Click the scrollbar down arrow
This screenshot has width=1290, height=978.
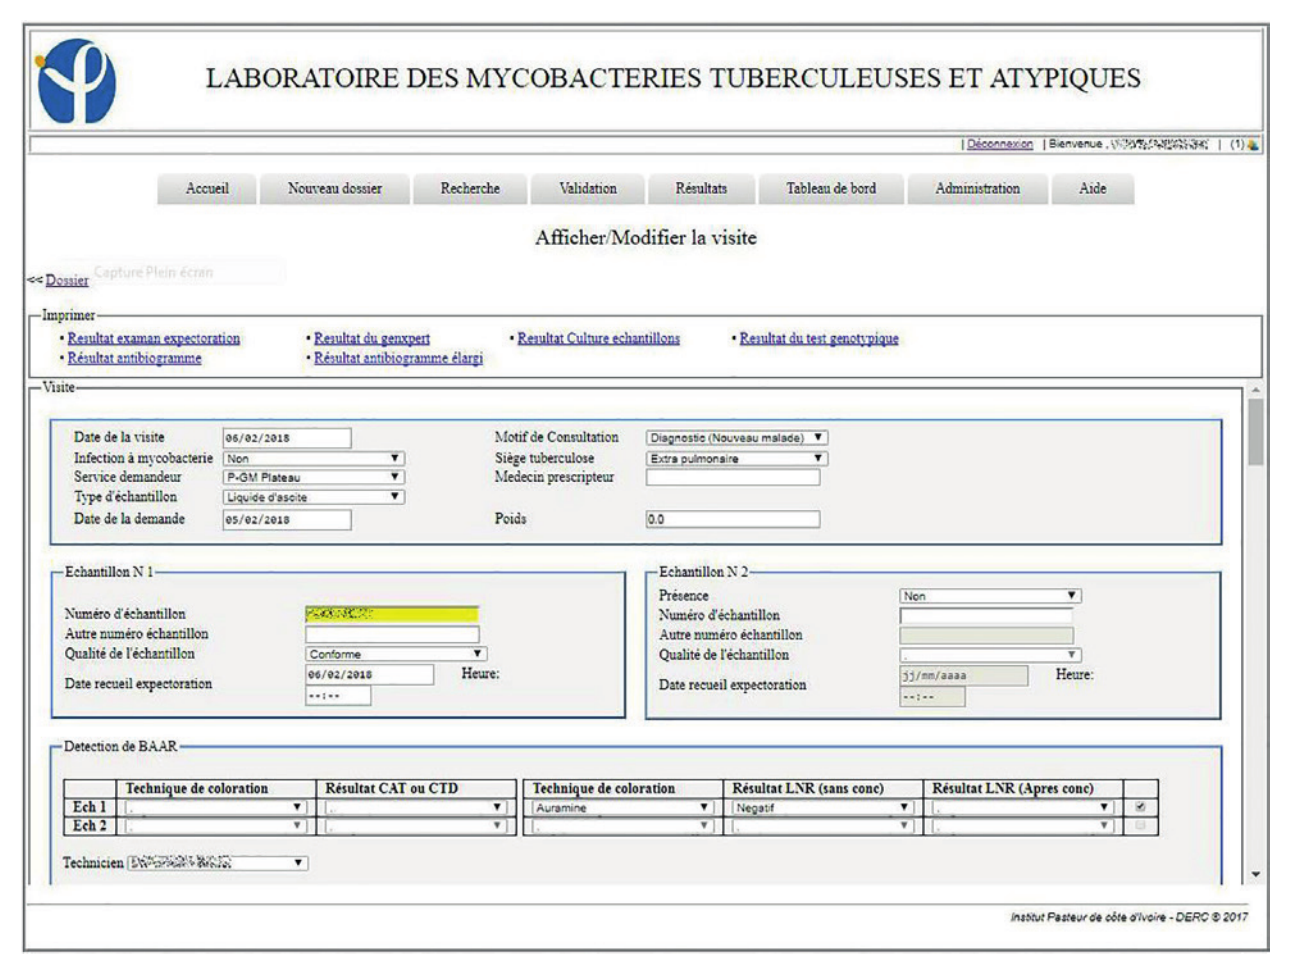[x=1256, y=875]
